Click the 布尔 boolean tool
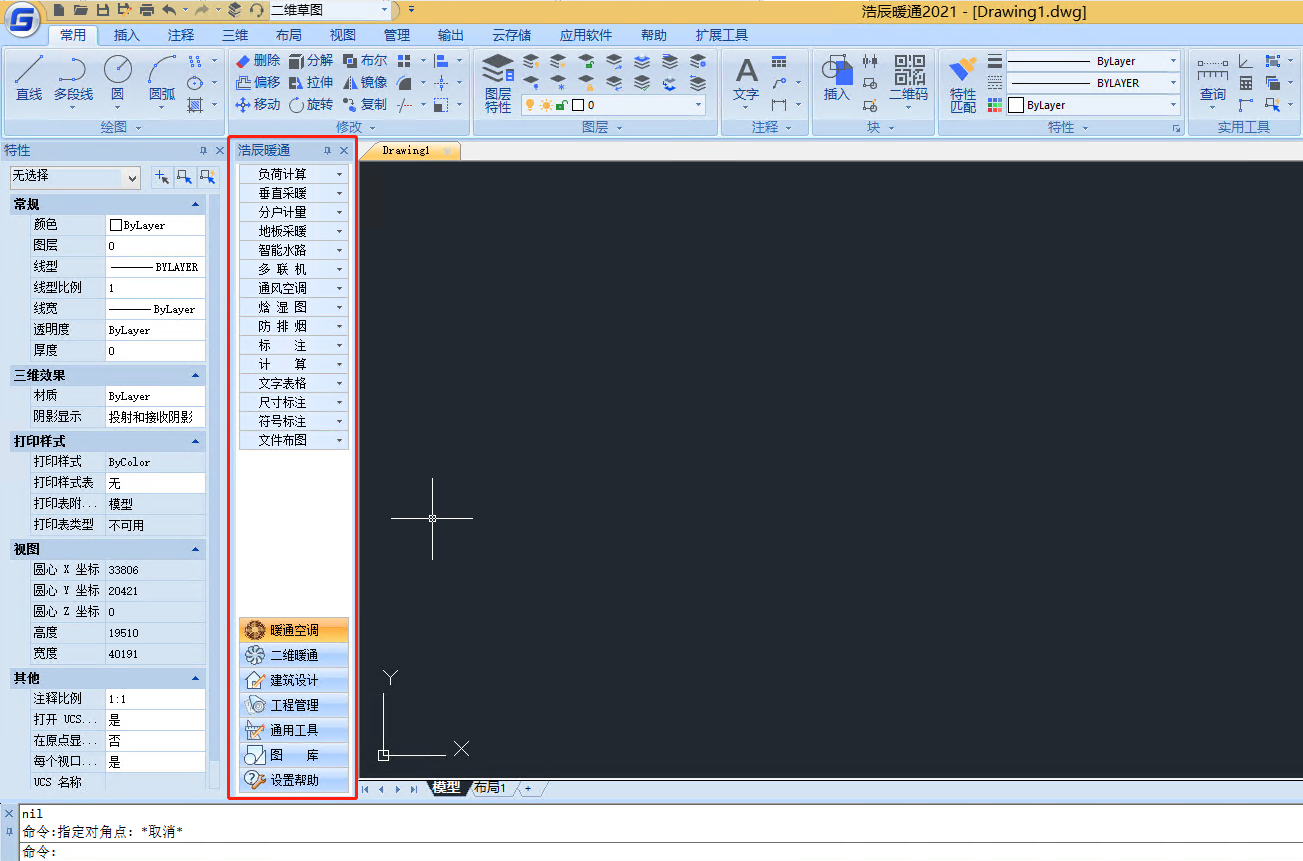 pos(365,60)
